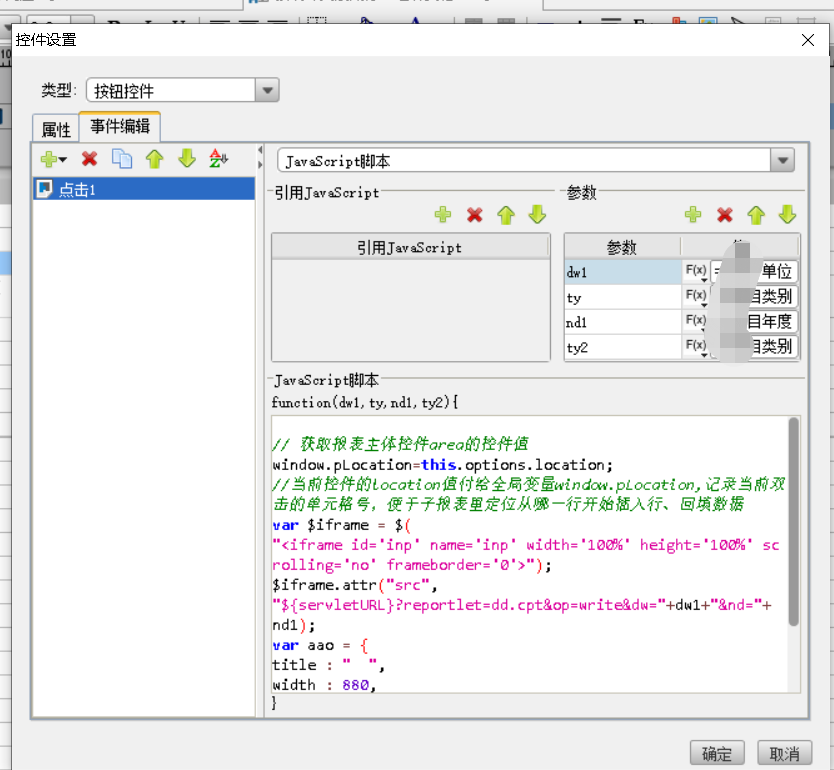Image resolution: width=834 pixels, height=770 pixels.
Task: Edit the value field of the ty2 parameter
Action: [754, 347]
